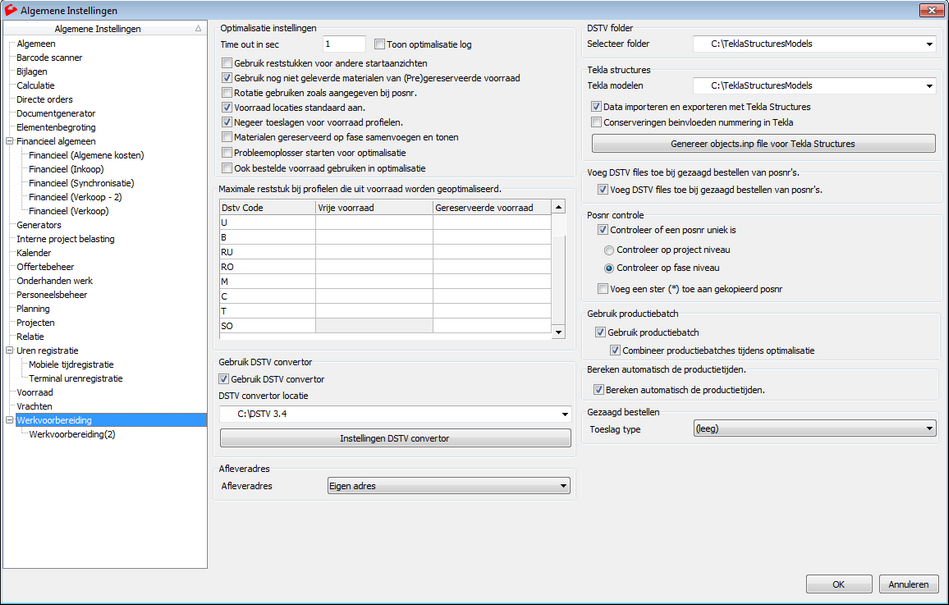The width and height of the screenshot is (949, 605).
Task: Open Calculatie settings in the tree
Action: 35,85
